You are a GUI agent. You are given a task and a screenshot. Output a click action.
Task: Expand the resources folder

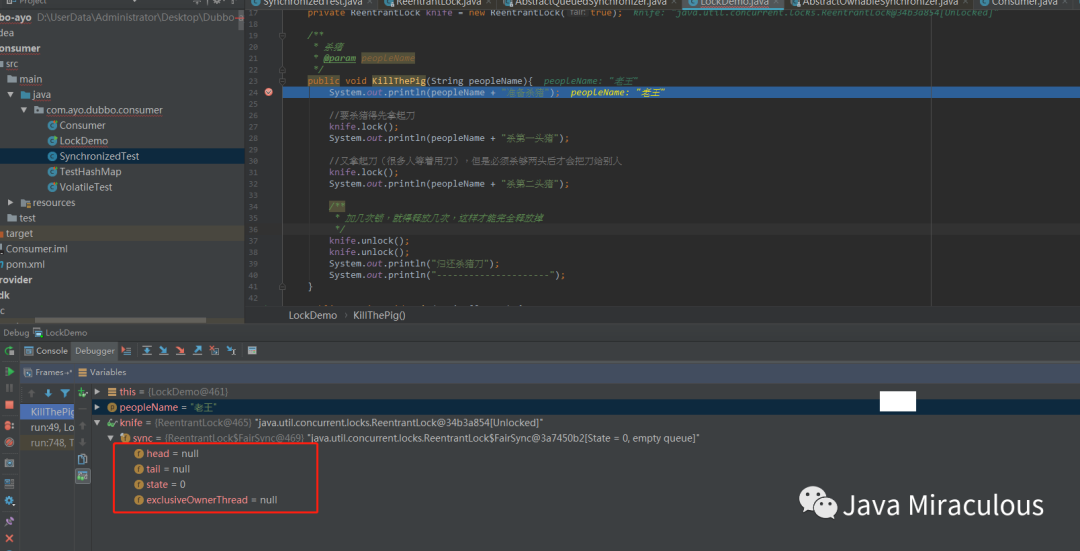(x=10, y=202)
